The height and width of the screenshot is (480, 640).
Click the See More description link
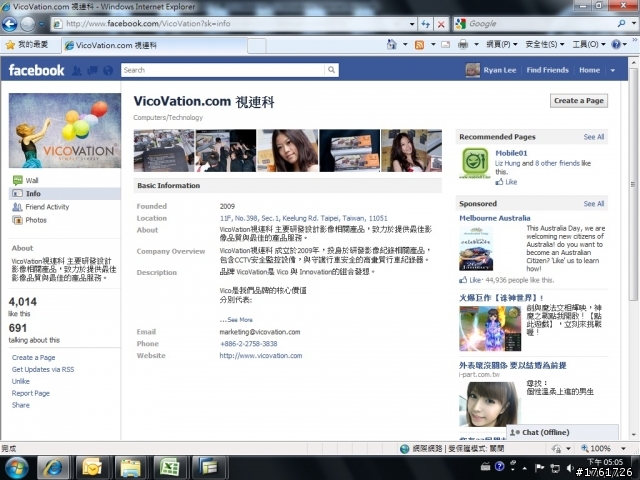(240, 320)
